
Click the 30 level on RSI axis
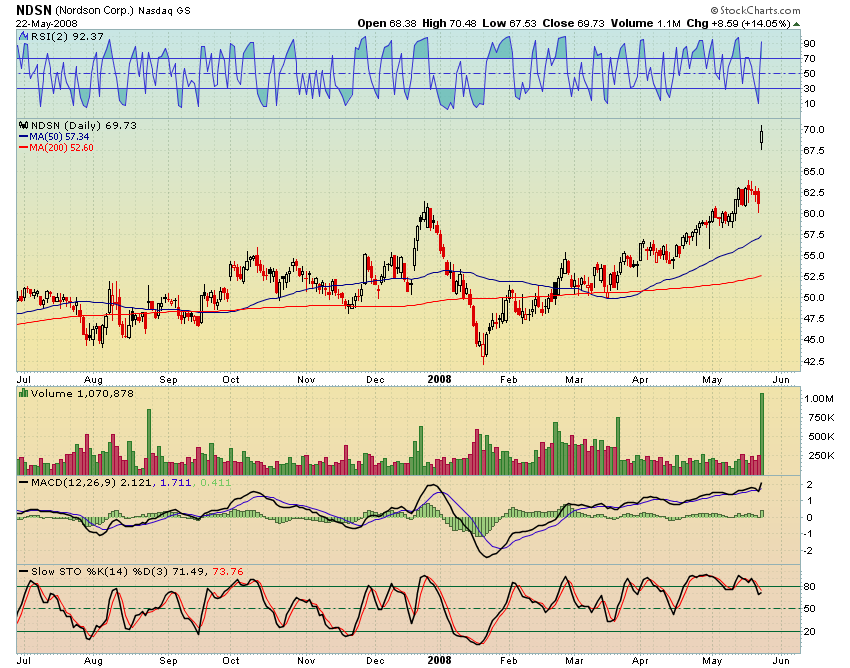pyautogui.click(x=809, y=88)
